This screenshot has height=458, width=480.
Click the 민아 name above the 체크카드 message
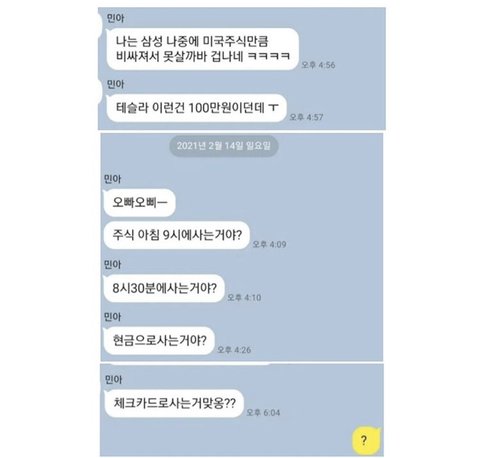click(x=113, y=379)
